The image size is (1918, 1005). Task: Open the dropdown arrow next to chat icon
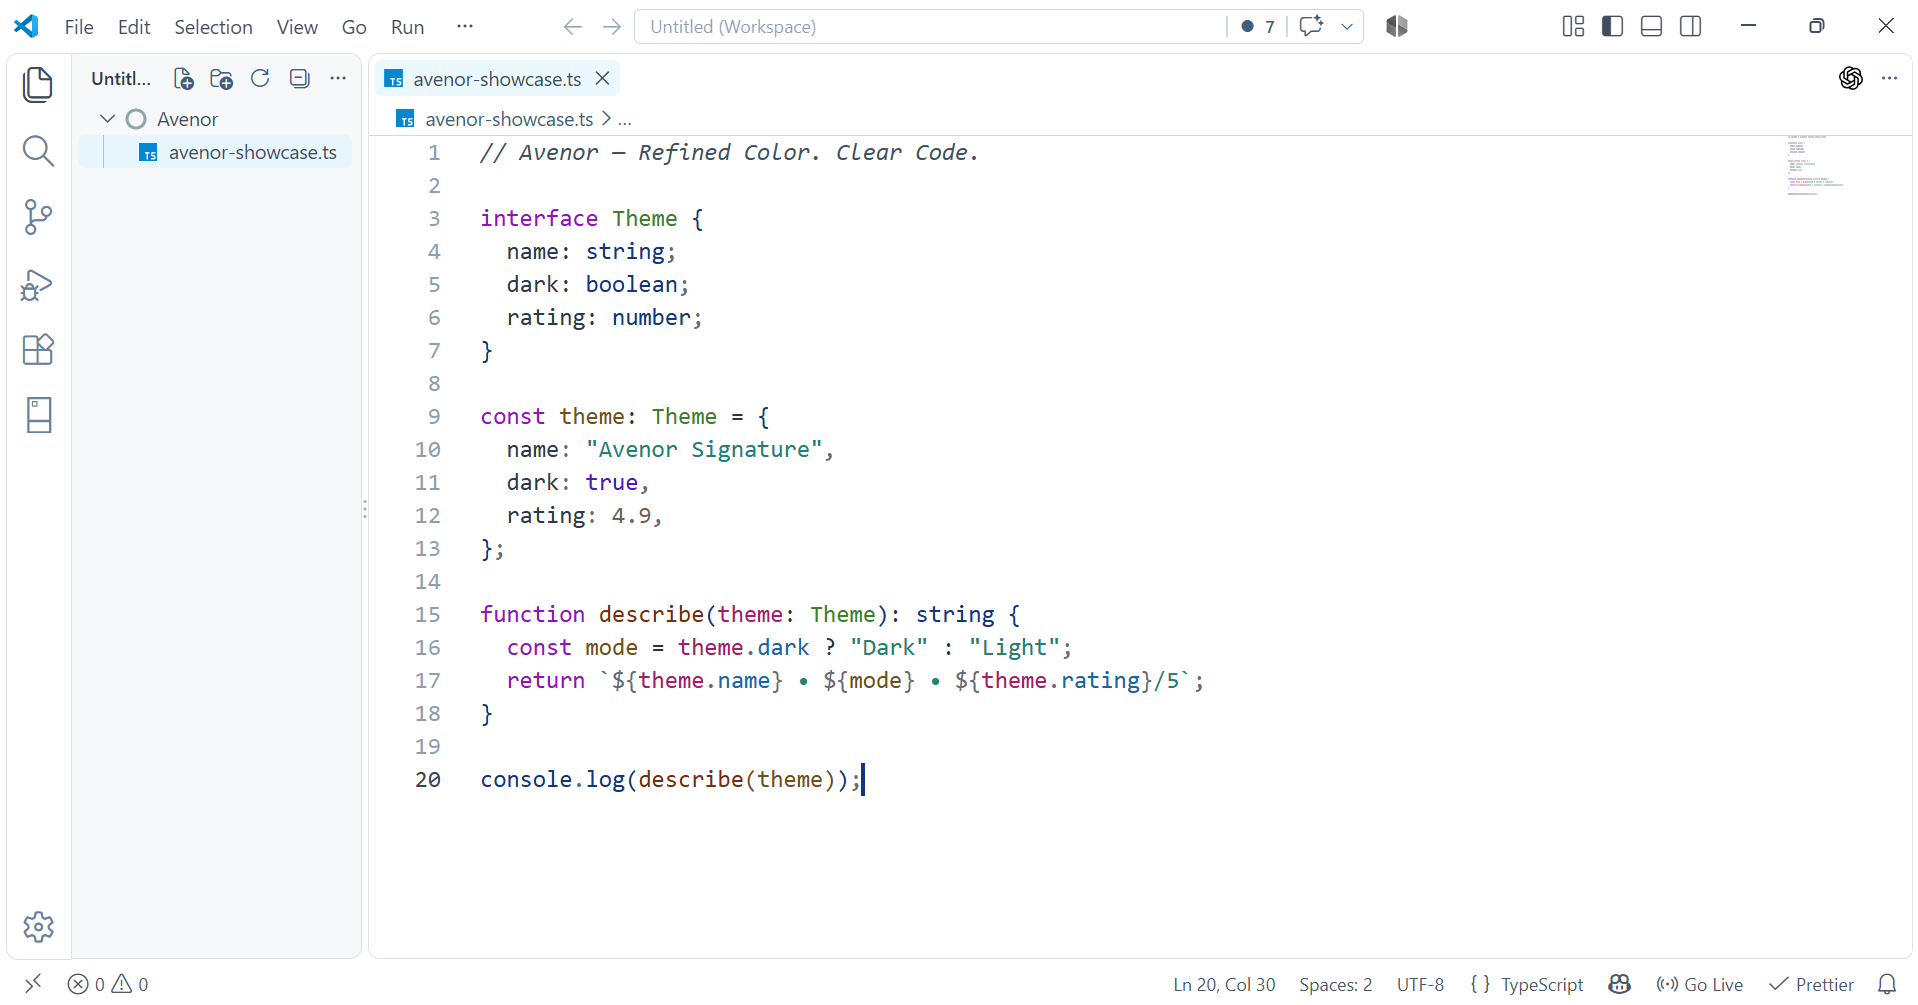(1347, 27)
